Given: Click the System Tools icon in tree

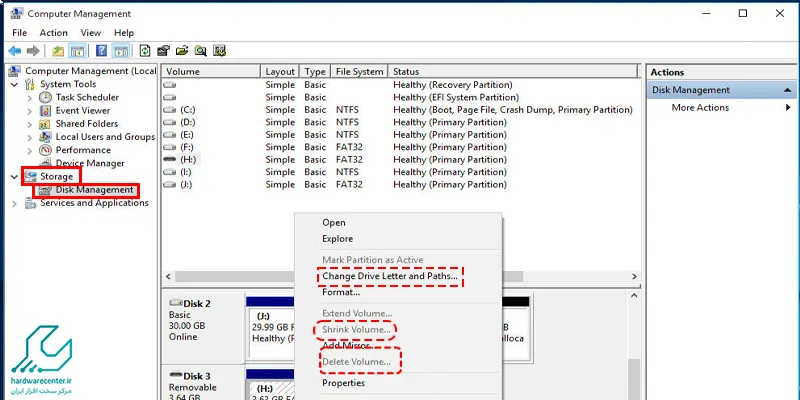Looking at the screenshot, I should click(x=30, y=84).
